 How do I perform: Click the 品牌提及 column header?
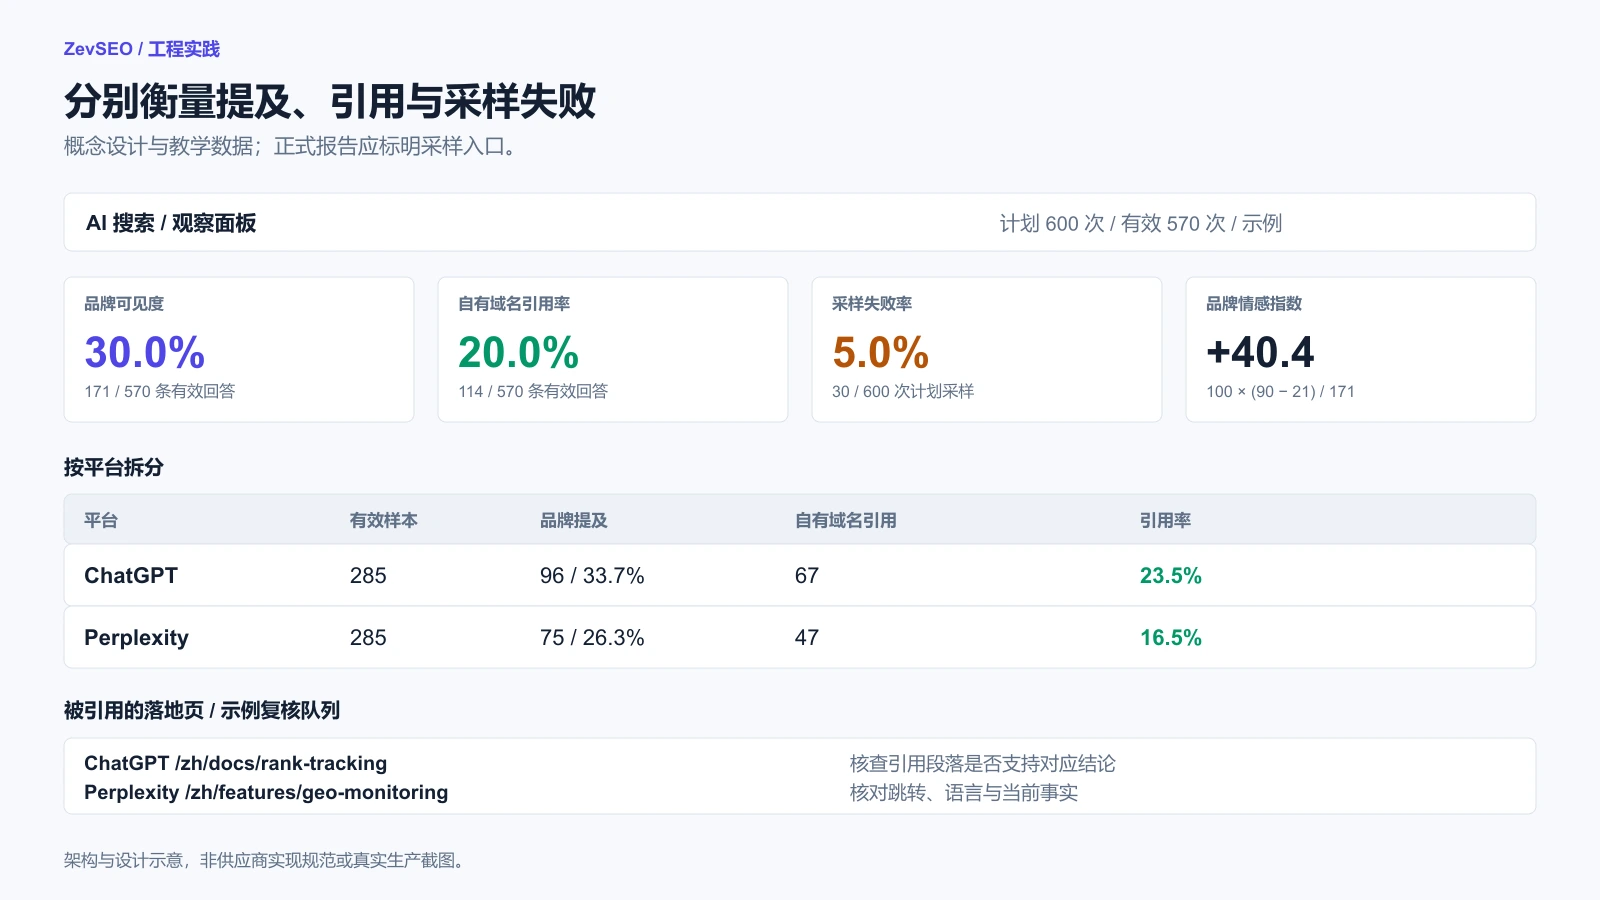[x=574, y=520]
